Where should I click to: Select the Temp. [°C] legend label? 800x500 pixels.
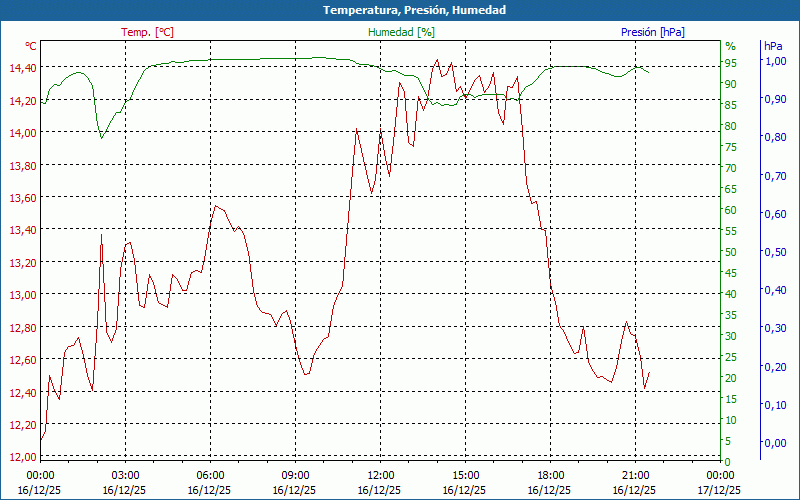click(147, 32)
